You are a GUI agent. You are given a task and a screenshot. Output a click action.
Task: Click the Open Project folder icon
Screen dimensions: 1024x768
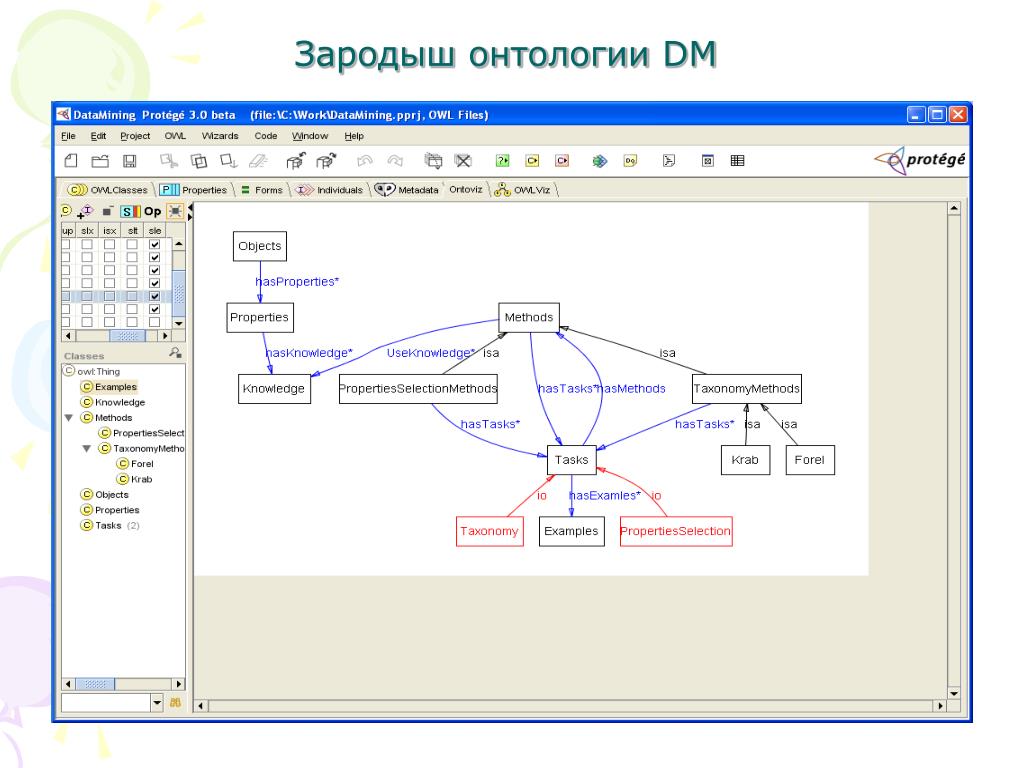[100, 161]
